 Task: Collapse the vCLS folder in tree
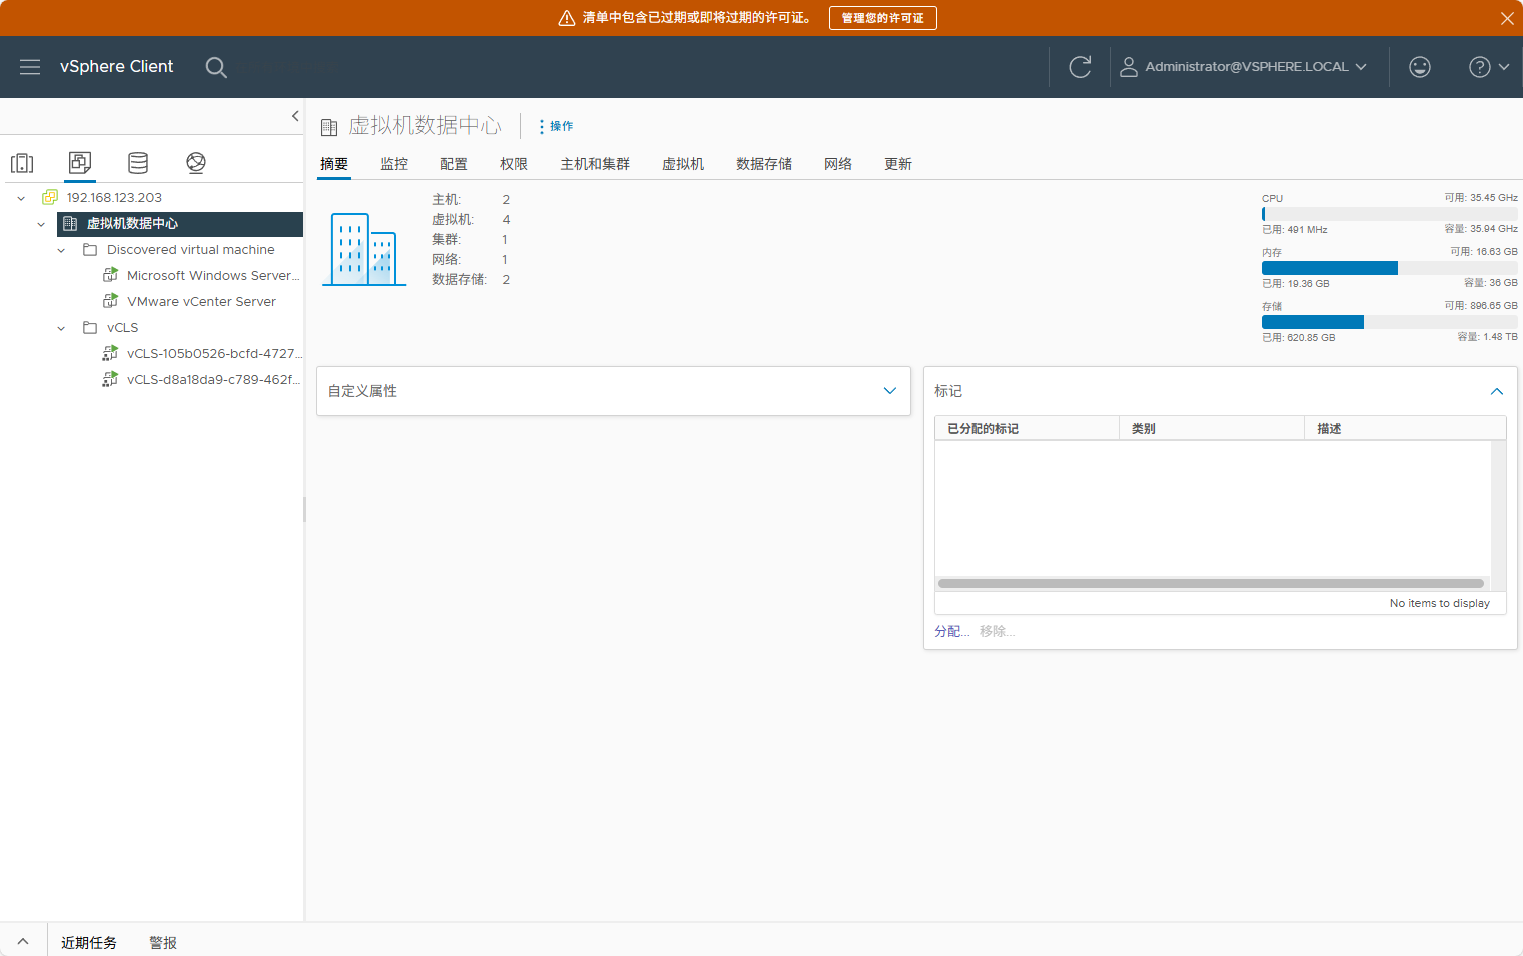61,328
